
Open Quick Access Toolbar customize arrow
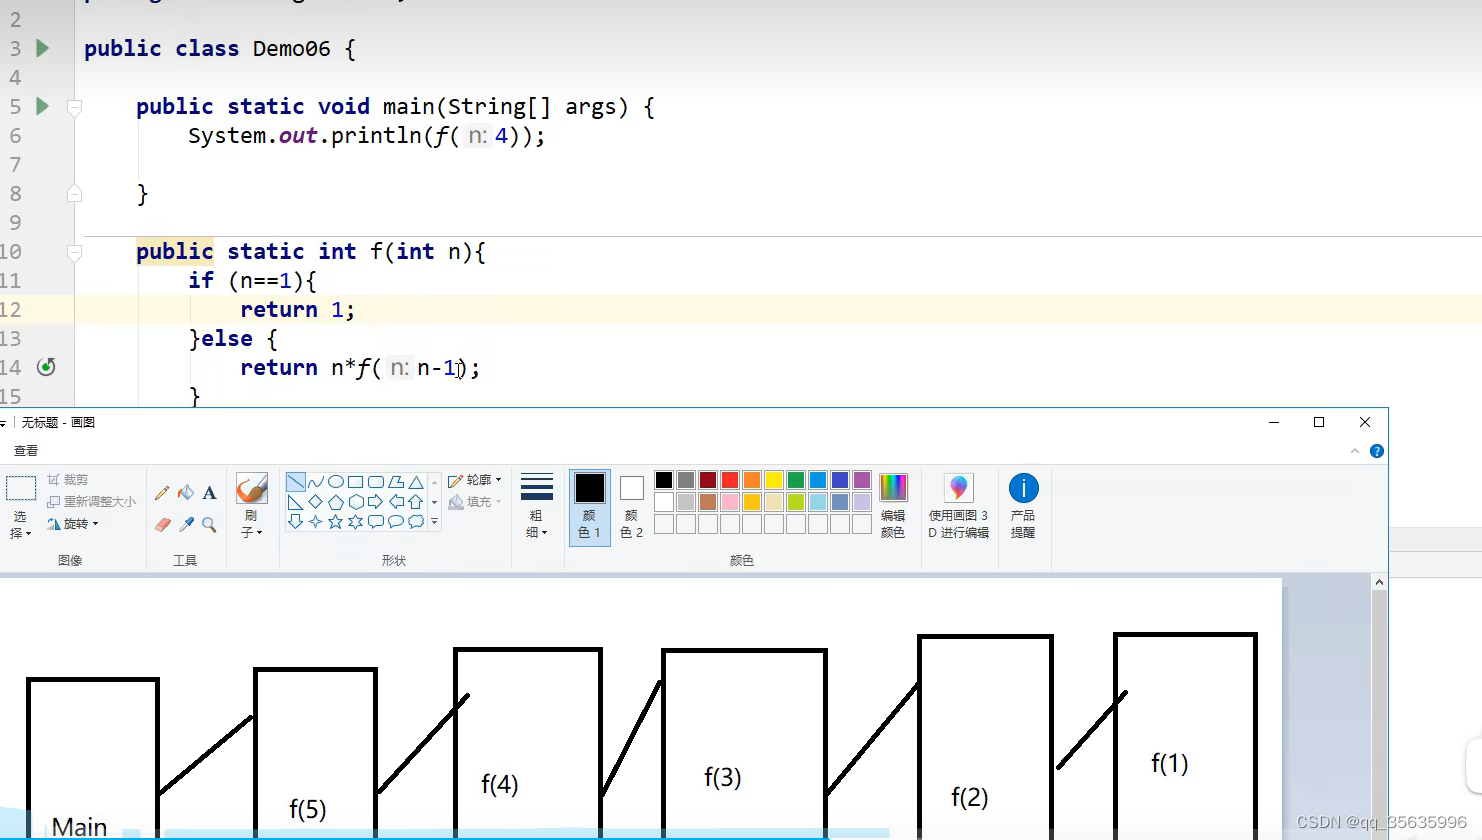click(x=3, y=423)
